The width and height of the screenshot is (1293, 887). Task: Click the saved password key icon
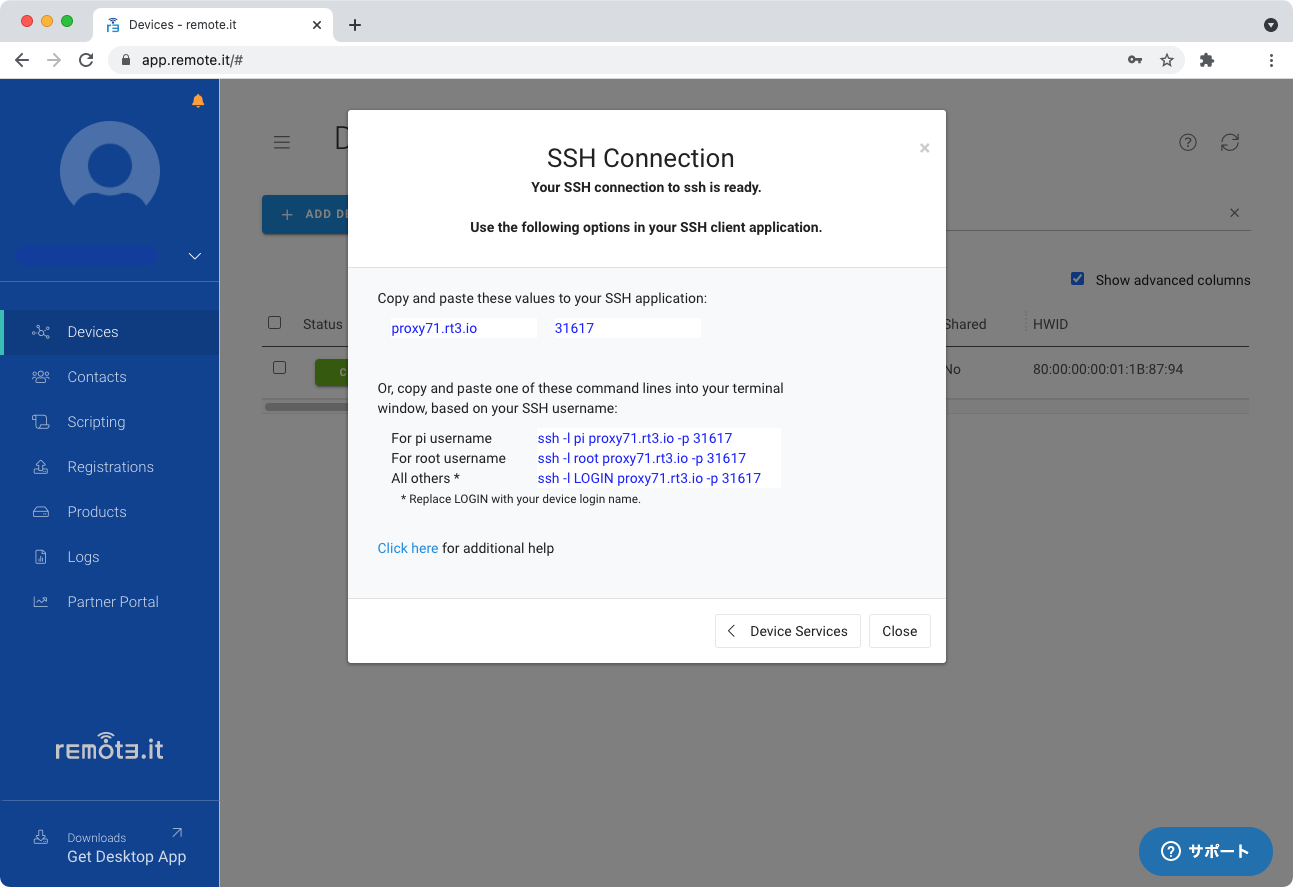click(1135, 60)
